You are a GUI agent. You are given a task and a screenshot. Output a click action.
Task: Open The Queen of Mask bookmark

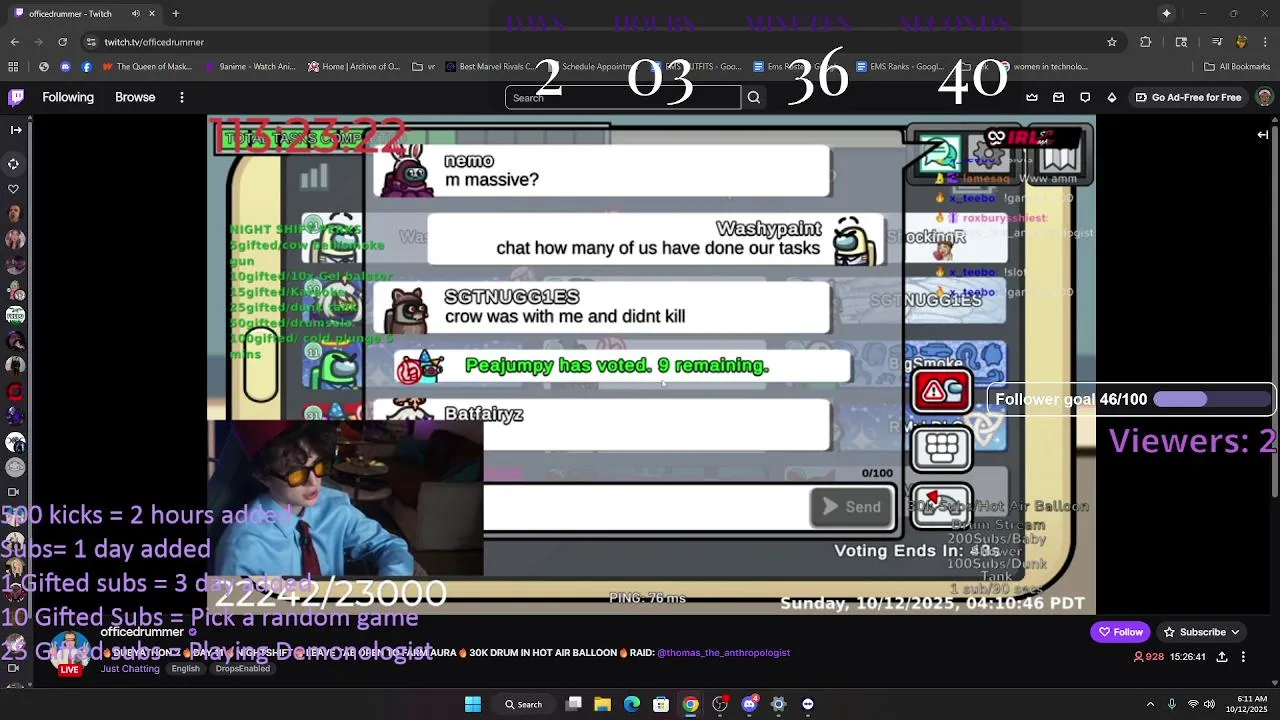point(146,67)
